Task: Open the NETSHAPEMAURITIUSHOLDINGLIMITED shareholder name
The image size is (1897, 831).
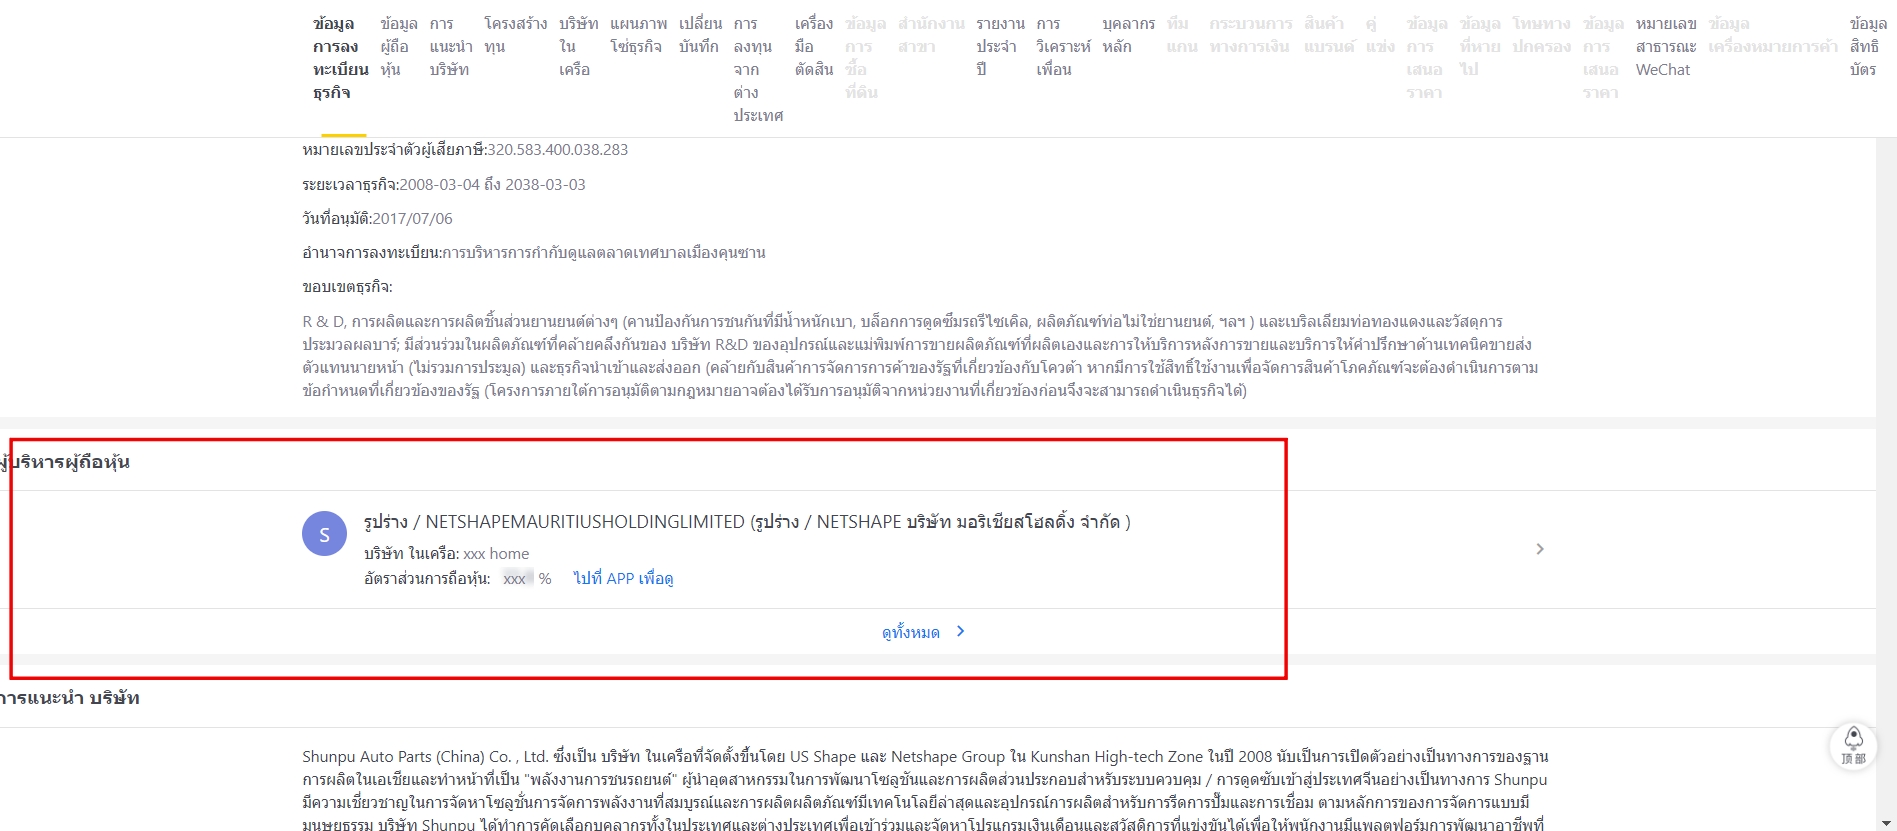Action: 746,522
